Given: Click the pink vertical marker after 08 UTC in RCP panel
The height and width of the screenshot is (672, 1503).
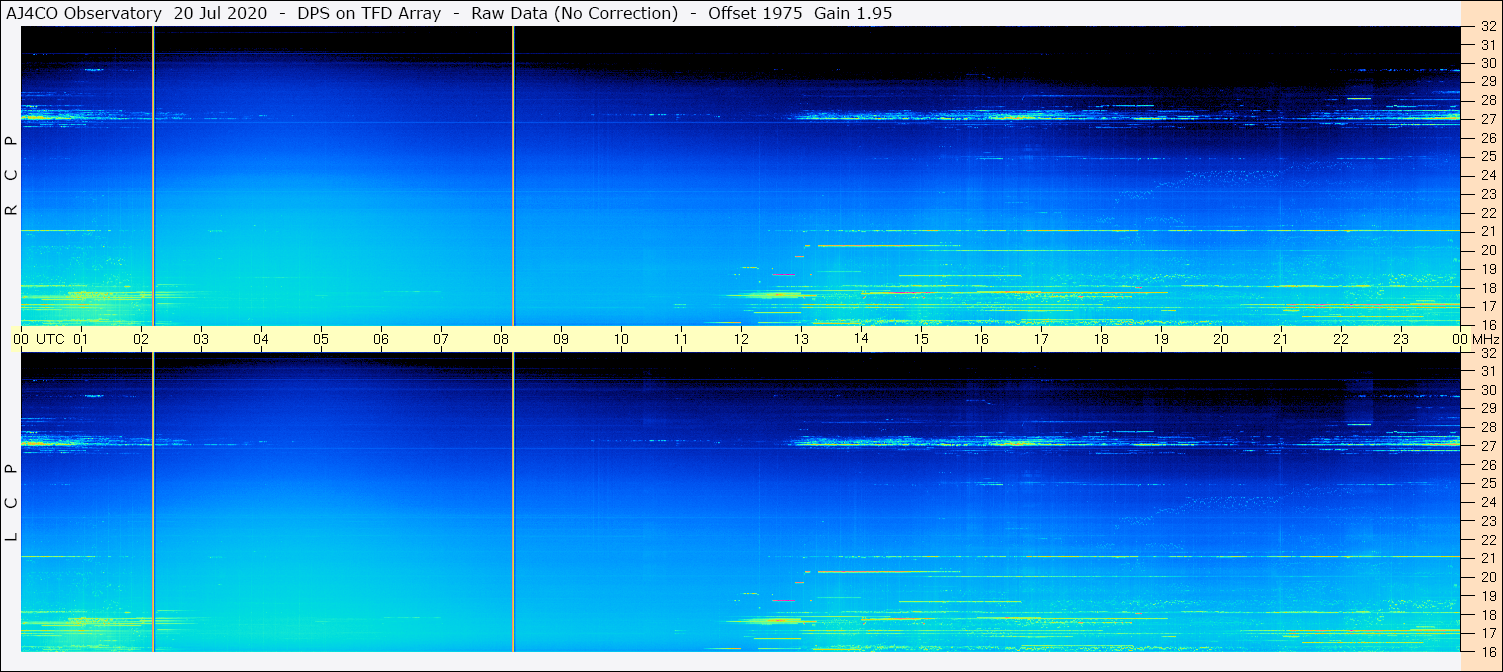Looking at the screenshot, I should pyautogui.click(x=513, y=176).
